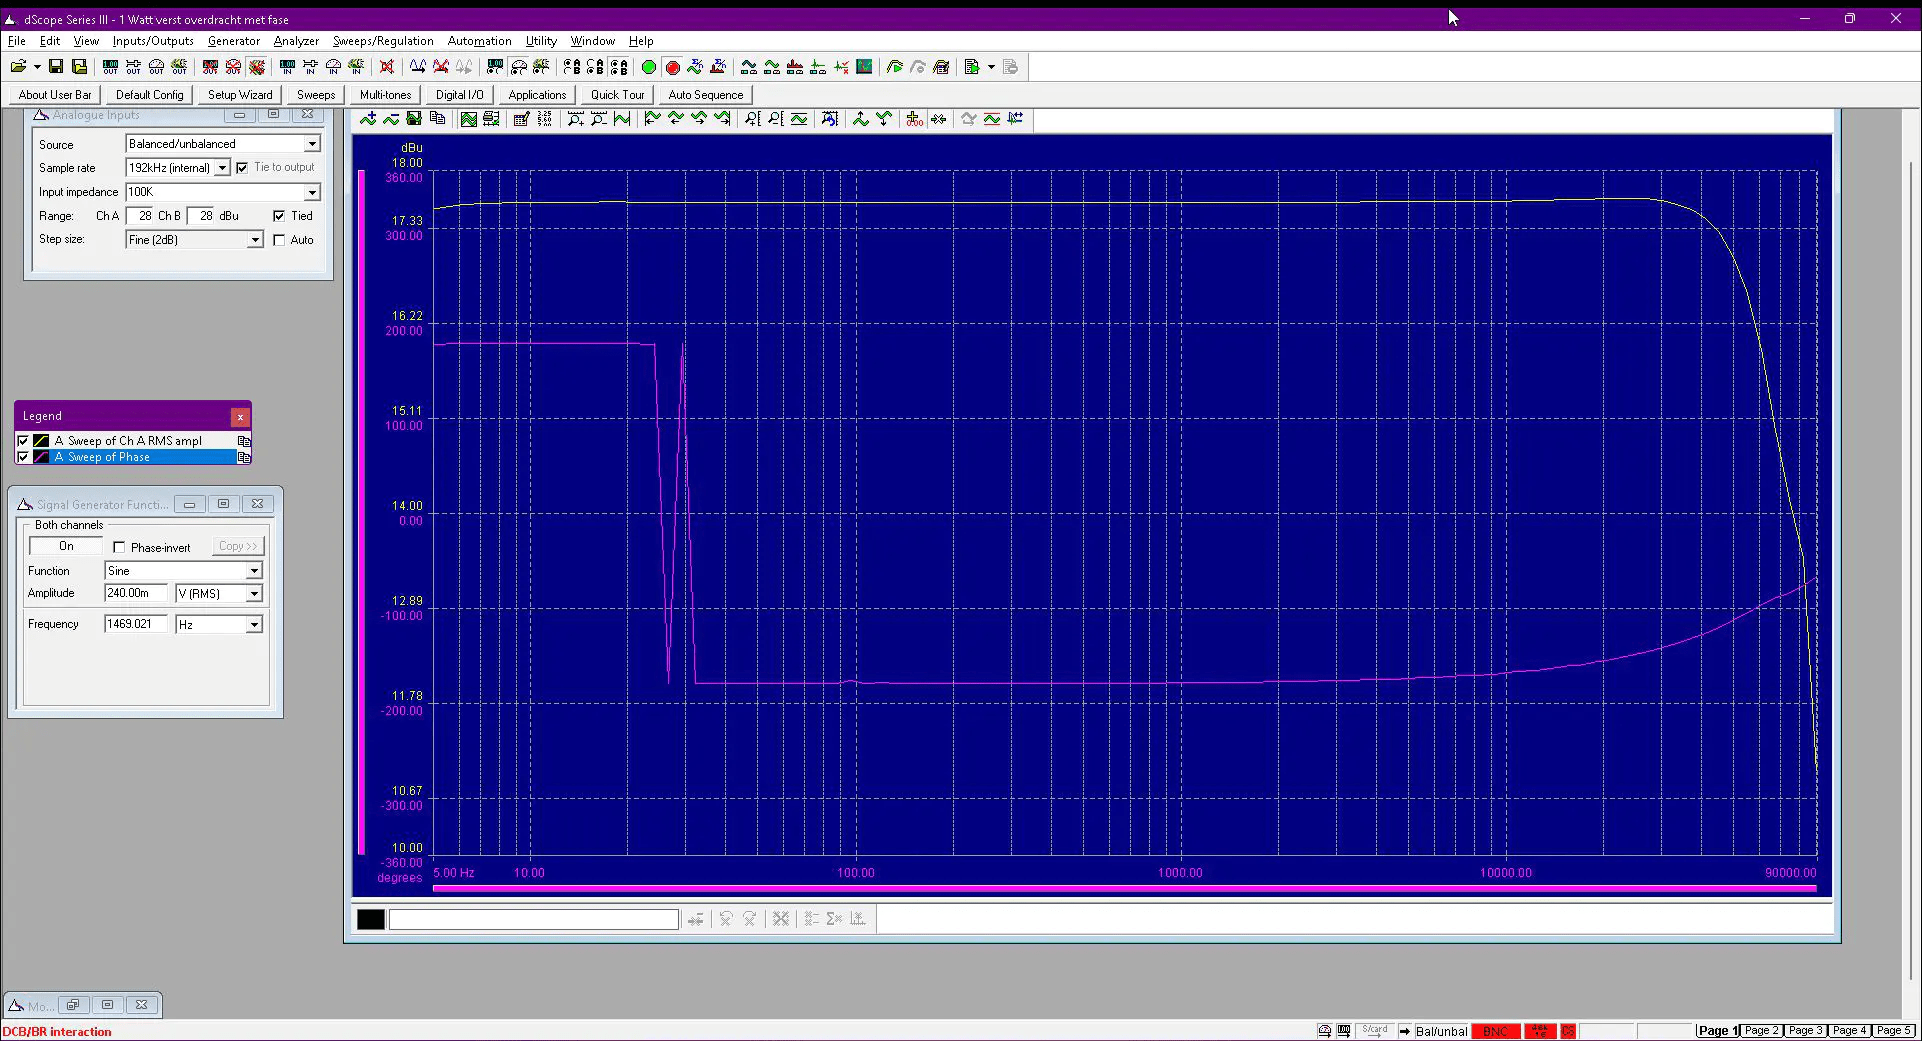The image size is (1922, 1041).
Task: Click the Ch A range field
Action: [x=141, y=216]
